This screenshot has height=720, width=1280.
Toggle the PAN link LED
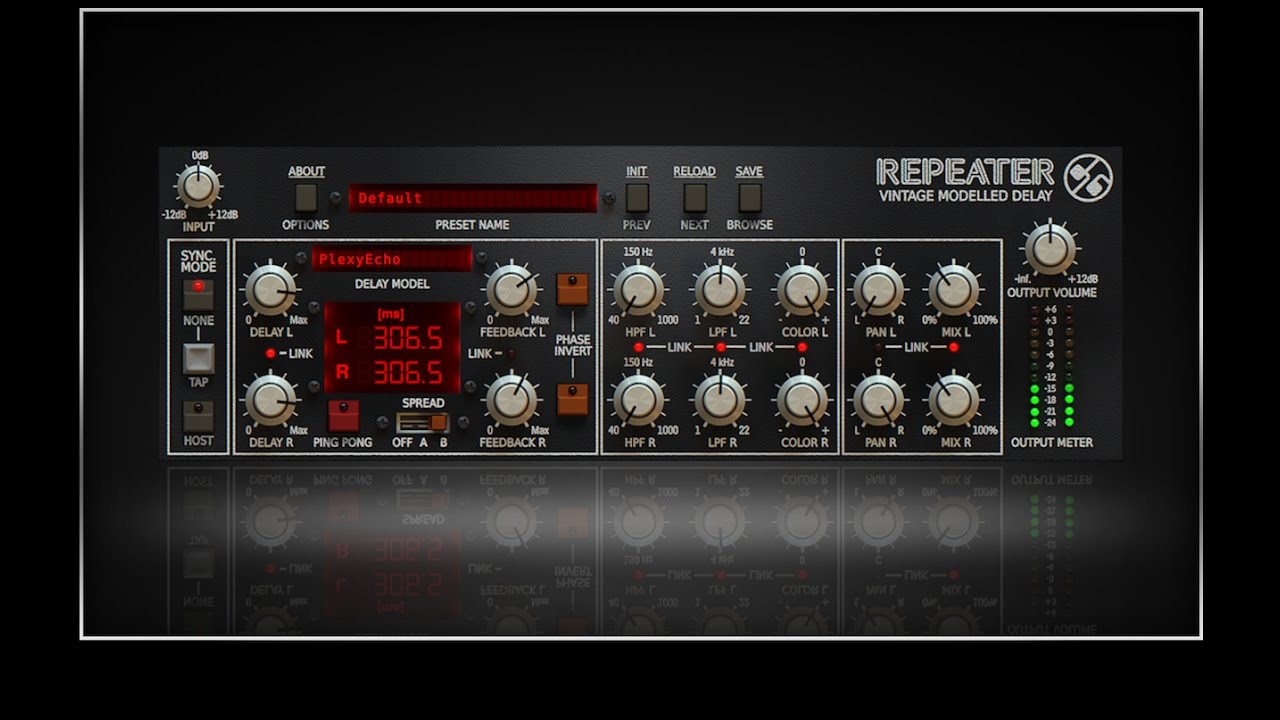click(879, 347)
